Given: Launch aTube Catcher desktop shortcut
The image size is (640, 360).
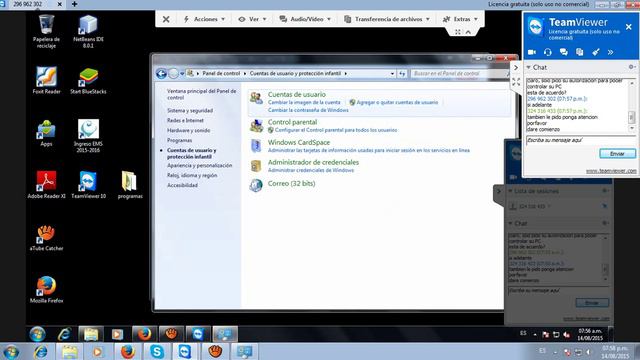Looking at the screenshot, I should click(x=46, y=238).
